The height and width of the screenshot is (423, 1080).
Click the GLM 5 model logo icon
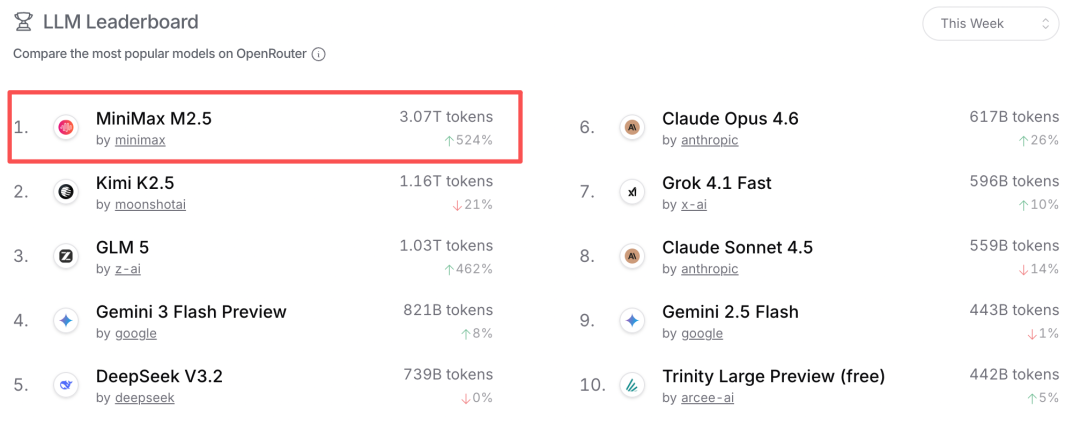tap(66, 256)
